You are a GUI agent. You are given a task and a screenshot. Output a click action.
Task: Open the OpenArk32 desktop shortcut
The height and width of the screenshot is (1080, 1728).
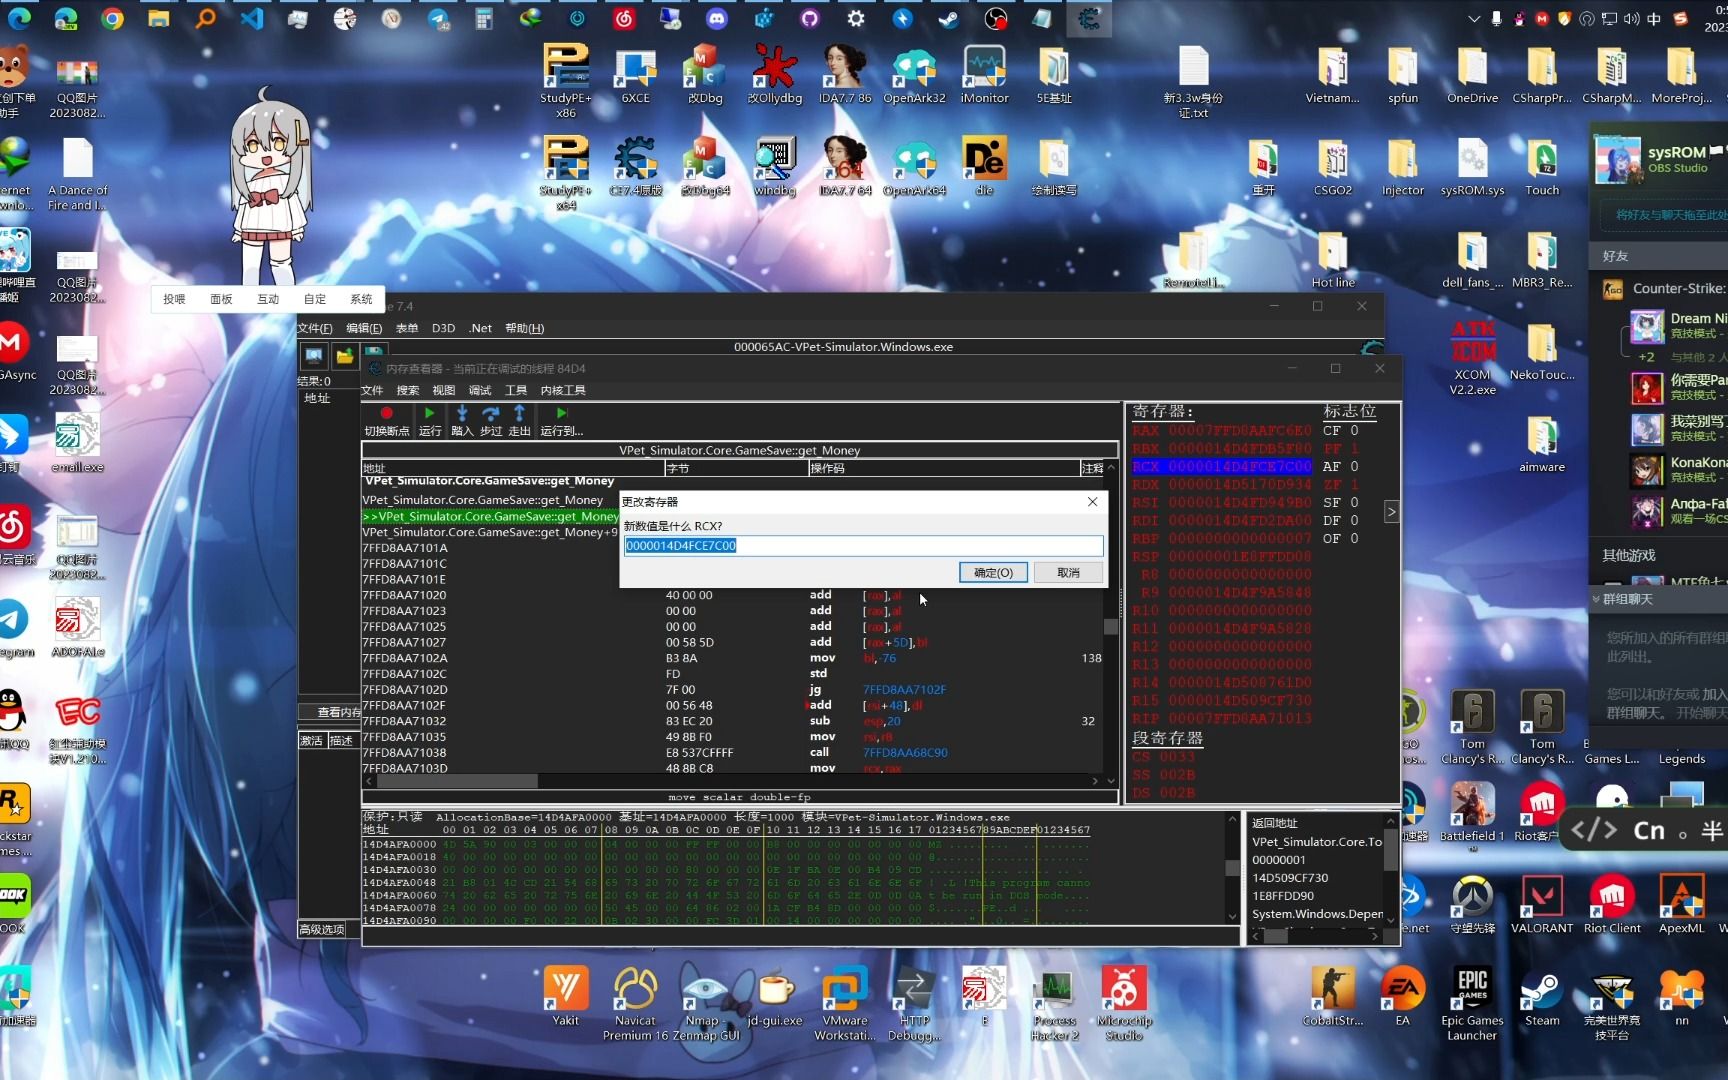point(914,75)
